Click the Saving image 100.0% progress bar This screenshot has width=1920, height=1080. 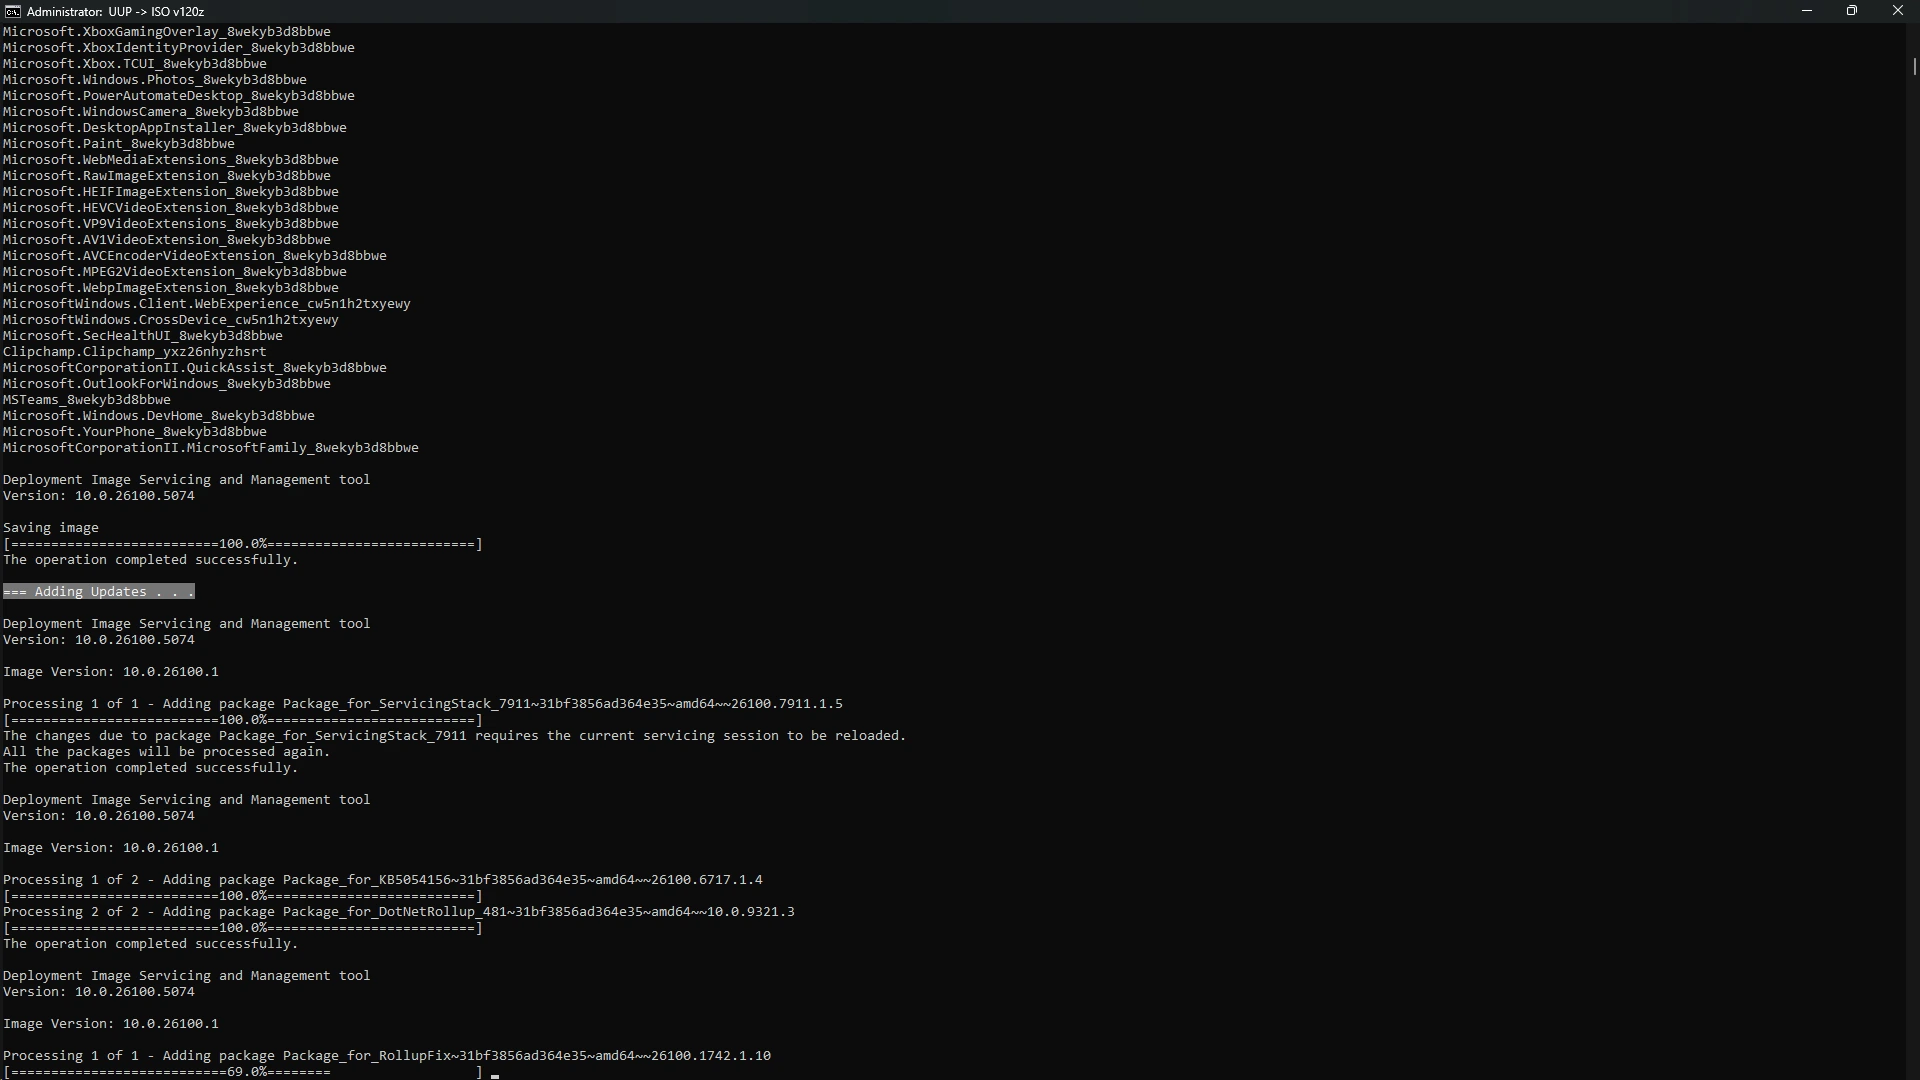point(243,544)
